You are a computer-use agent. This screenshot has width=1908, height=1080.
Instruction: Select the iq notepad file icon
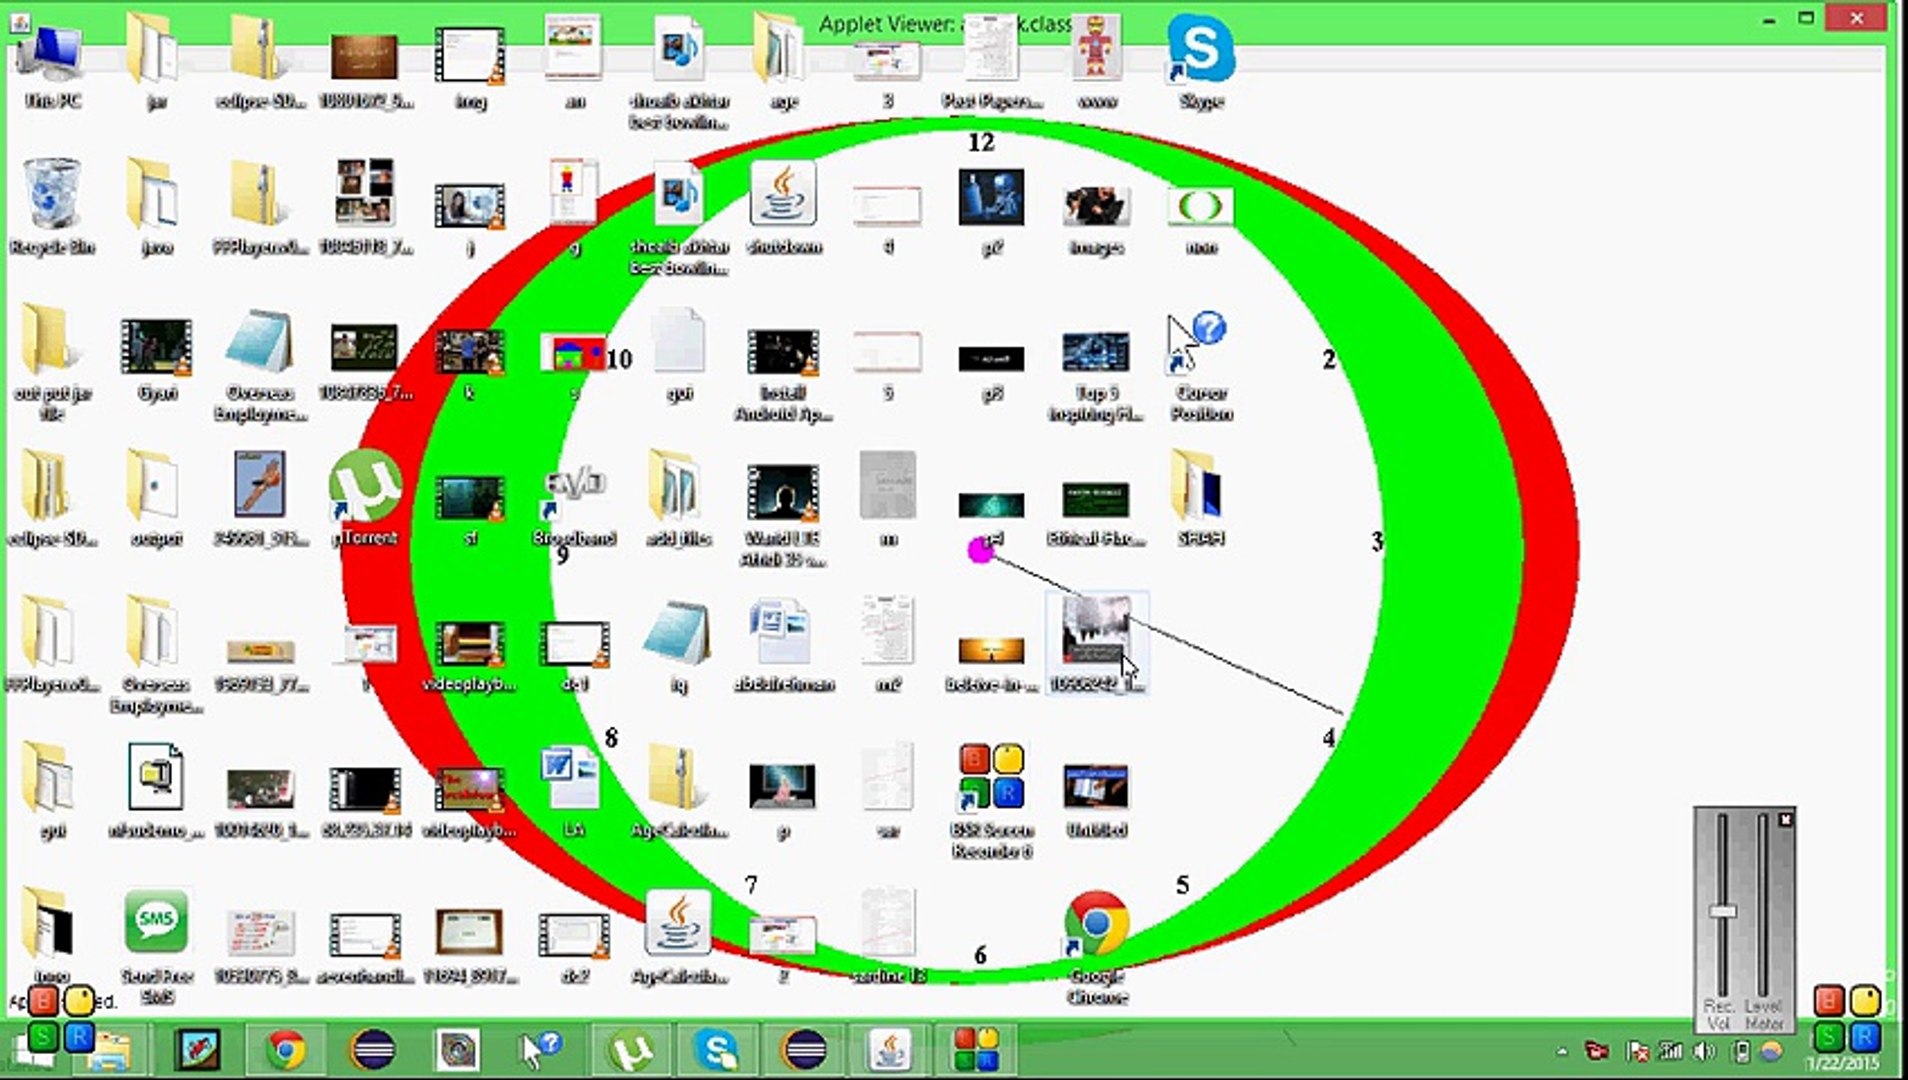pos(679,646)
